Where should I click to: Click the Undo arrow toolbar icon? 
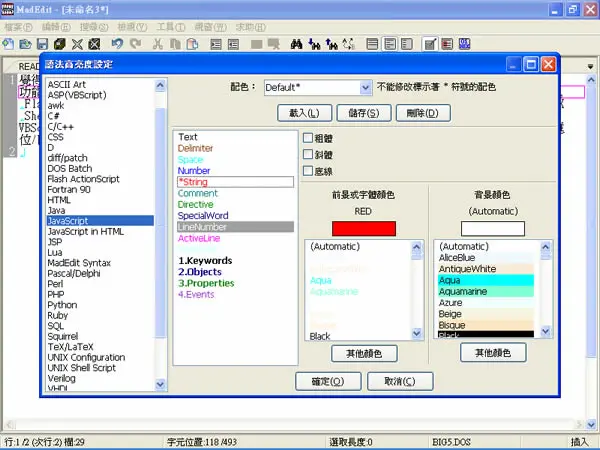117,44
